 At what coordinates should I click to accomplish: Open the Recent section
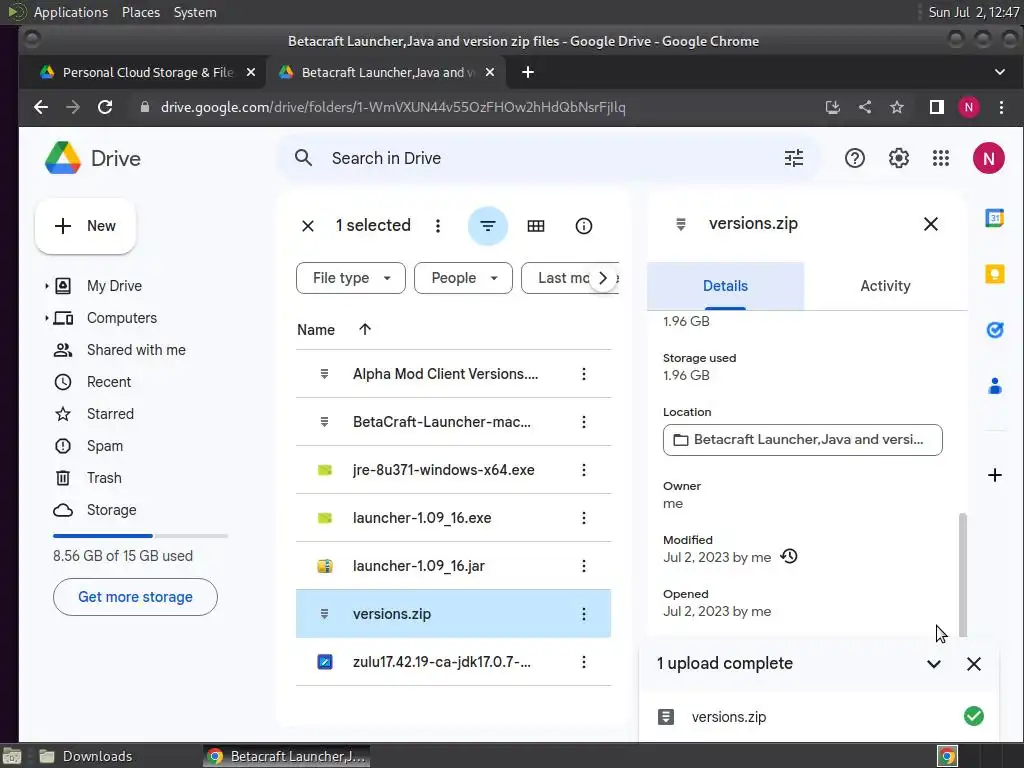tap(109, 382)
